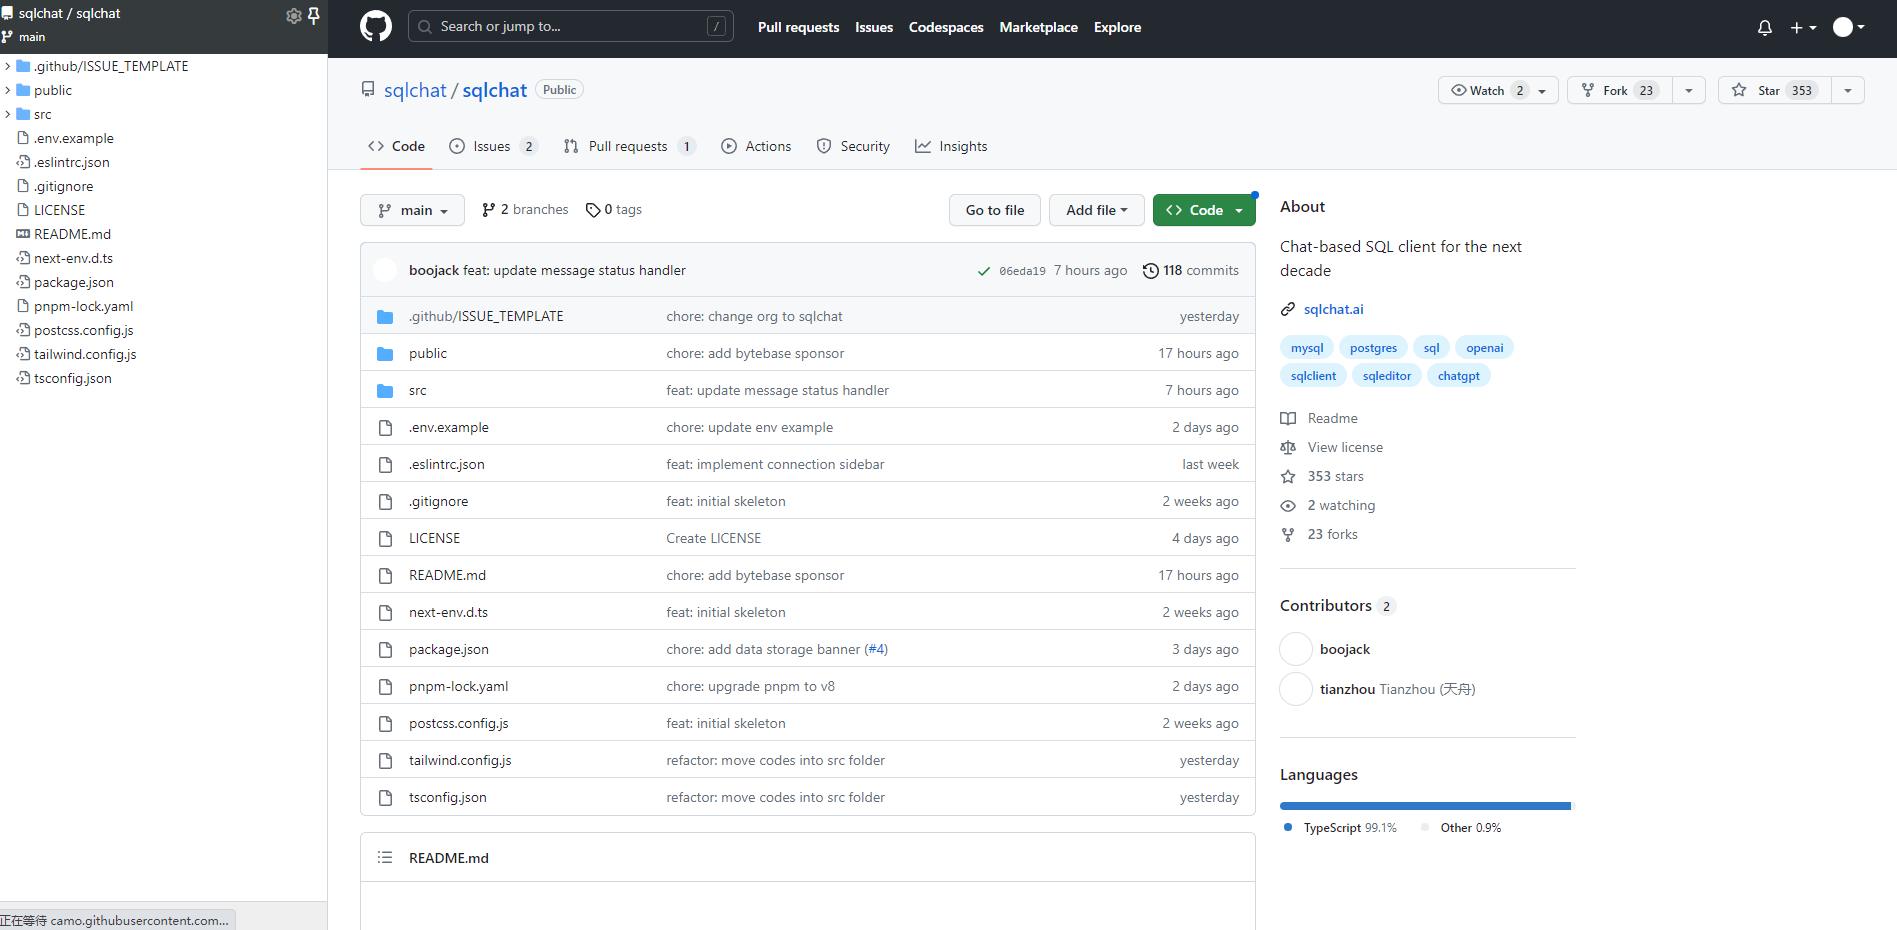
Task: Click the branch icon next to main in sidebar
Action: click(x=7, y=37)
